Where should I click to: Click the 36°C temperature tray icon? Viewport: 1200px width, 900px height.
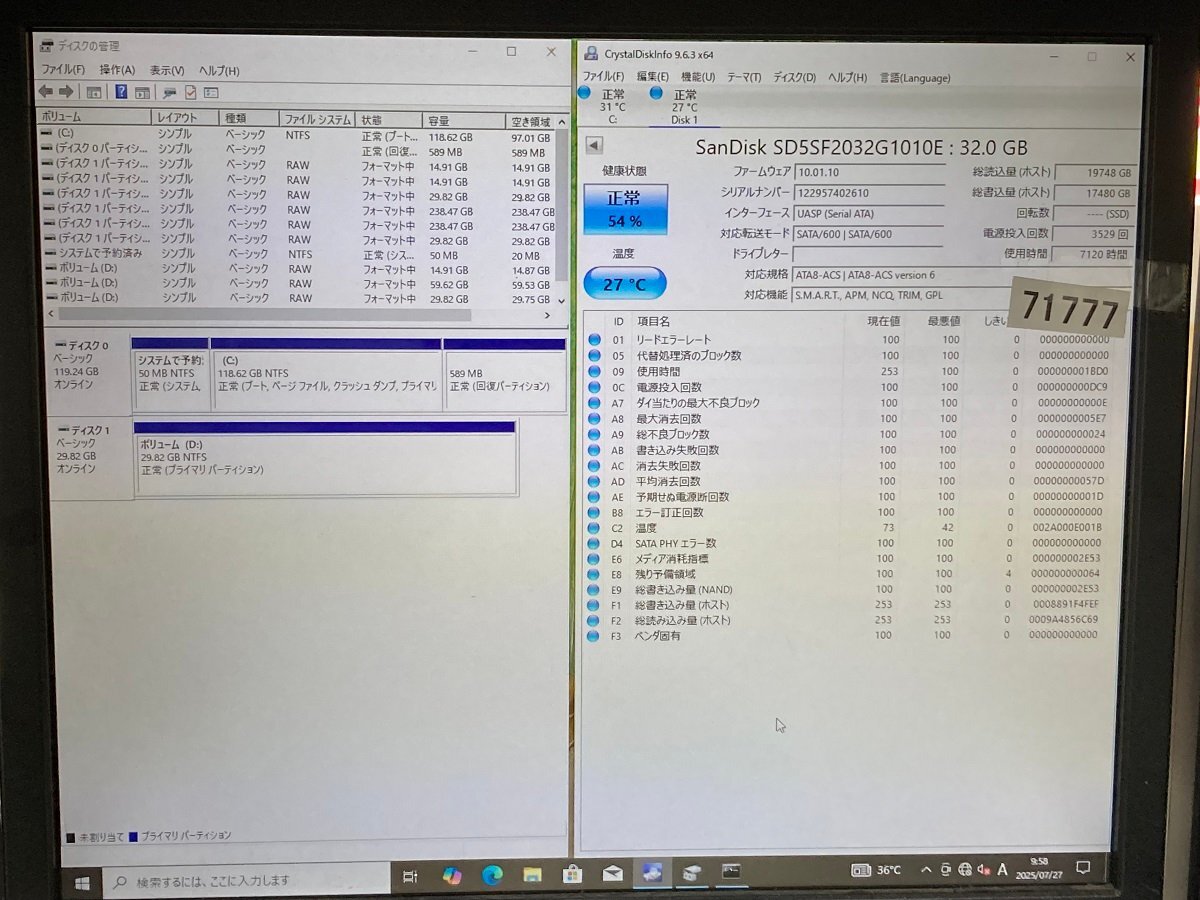tap(877, 871)
